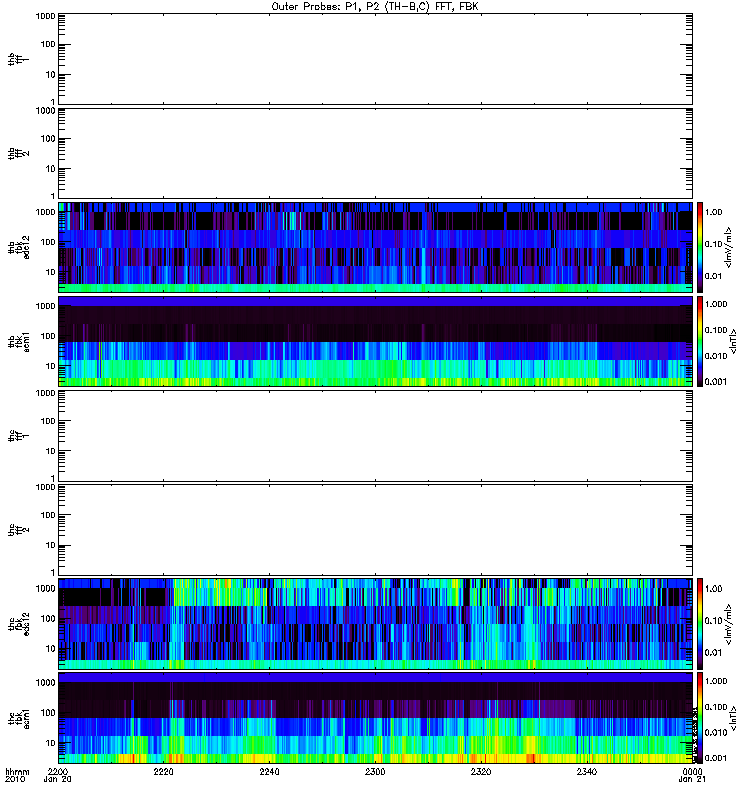Select the thb FFT 2 vertical axis label
The height and width of the screenshot is (800, 750).
click(x=18, y=154)
